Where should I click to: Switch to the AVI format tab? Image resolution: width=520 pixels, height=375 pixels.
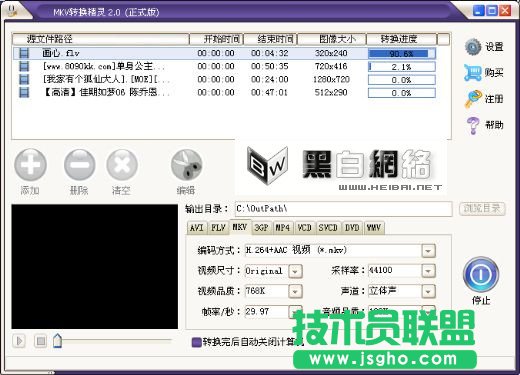coord(197,228)
